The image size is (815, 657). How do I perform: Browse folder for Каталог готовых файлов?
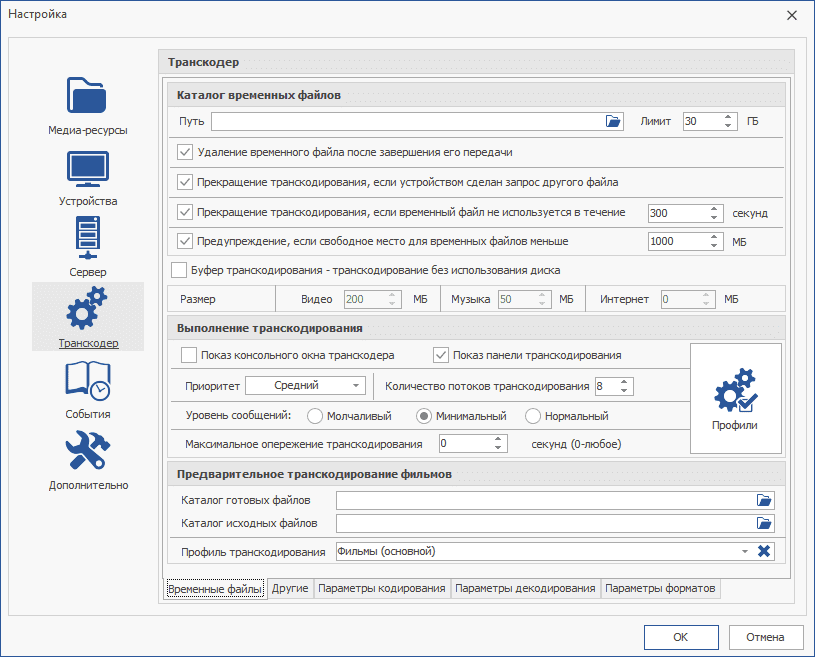point(764,500)
